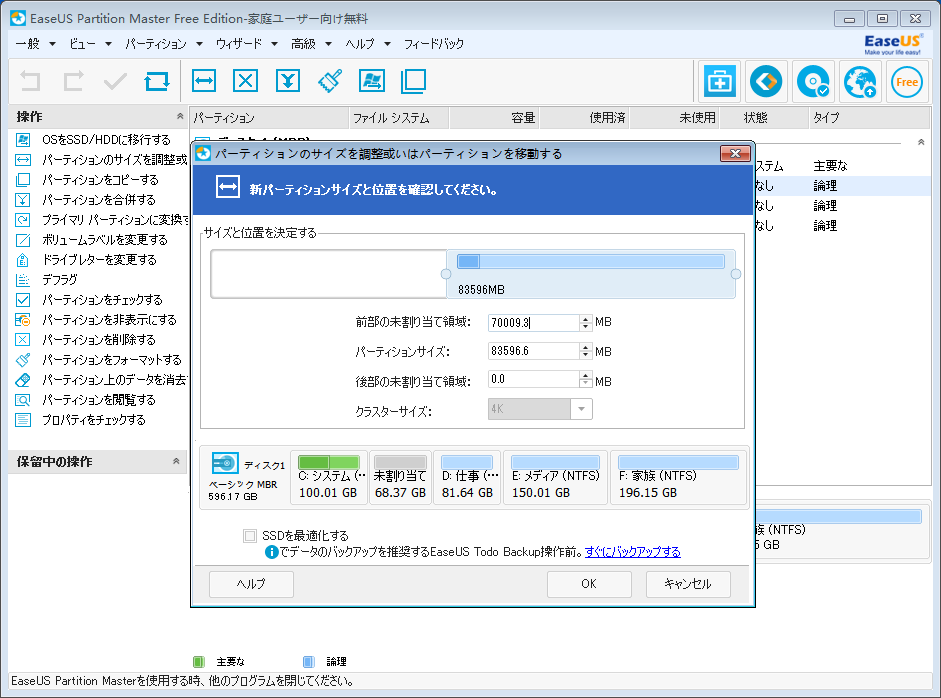The image size is (941, 698).
Task: Select F: 家族 196.15 GB block
Action: pos(678,478)
